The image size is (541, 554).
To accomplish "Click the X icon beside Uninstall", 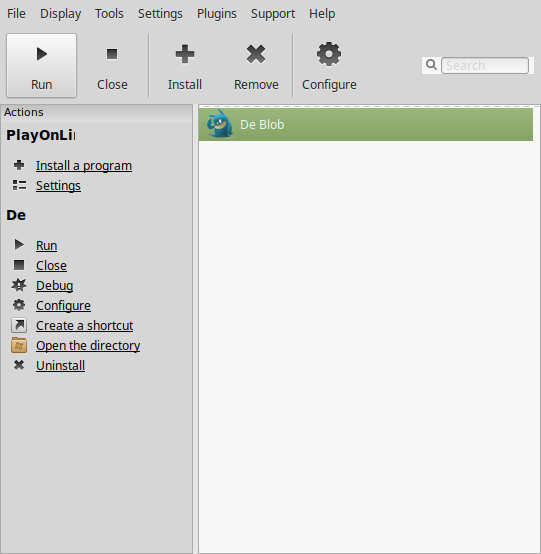I will click(x=19, y=365).
